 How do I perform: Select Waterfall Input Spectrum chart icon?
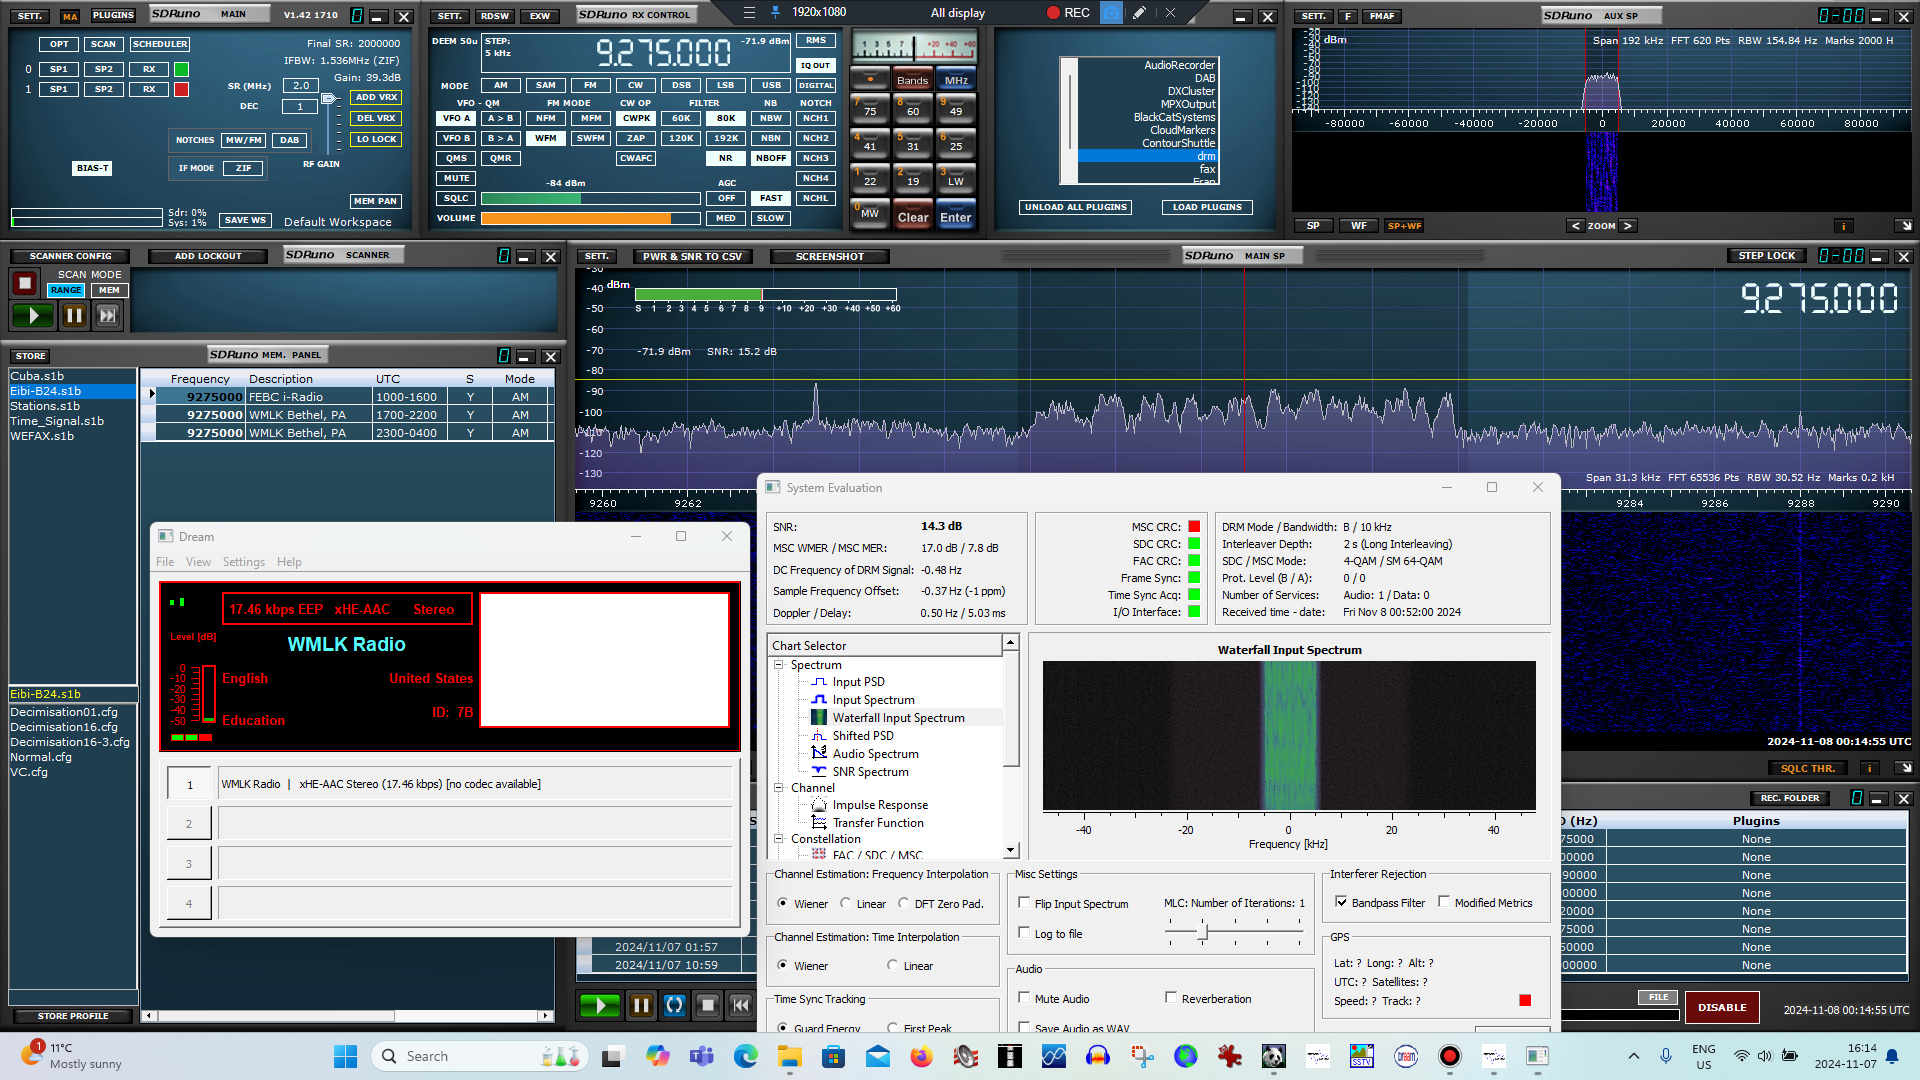(819, 718)
